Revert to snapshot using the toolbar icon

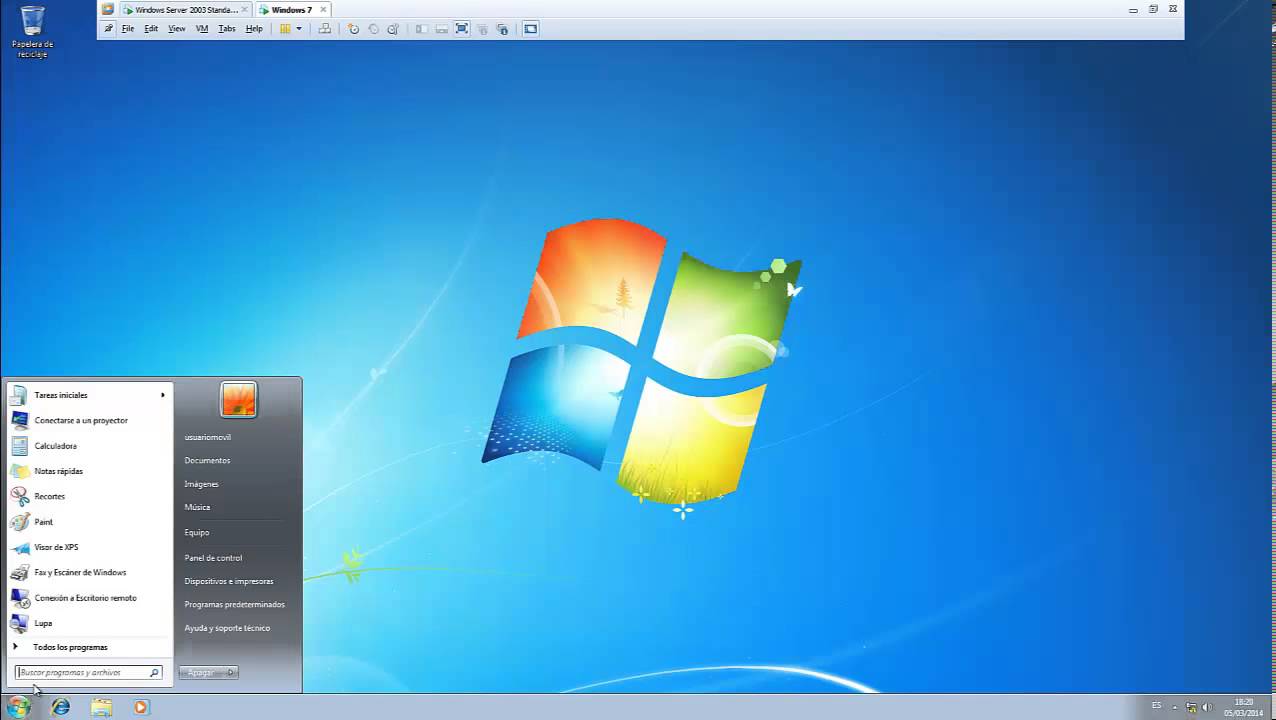coord(373,29)
